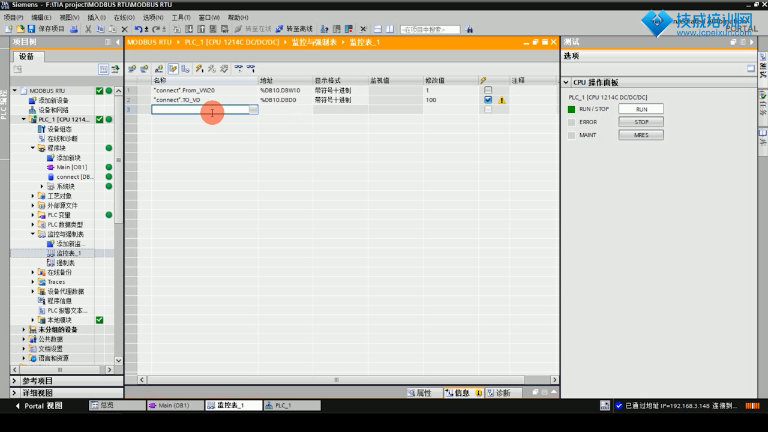Expand the 参考项目 panel
768x432 pixels.
(x=14, y=381)
